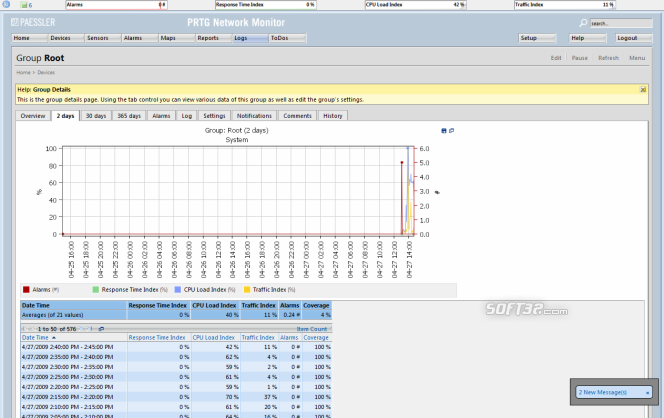Click the green Response Time Index legend swatch
The image size is (664, 418).
(x=96, y=290)
